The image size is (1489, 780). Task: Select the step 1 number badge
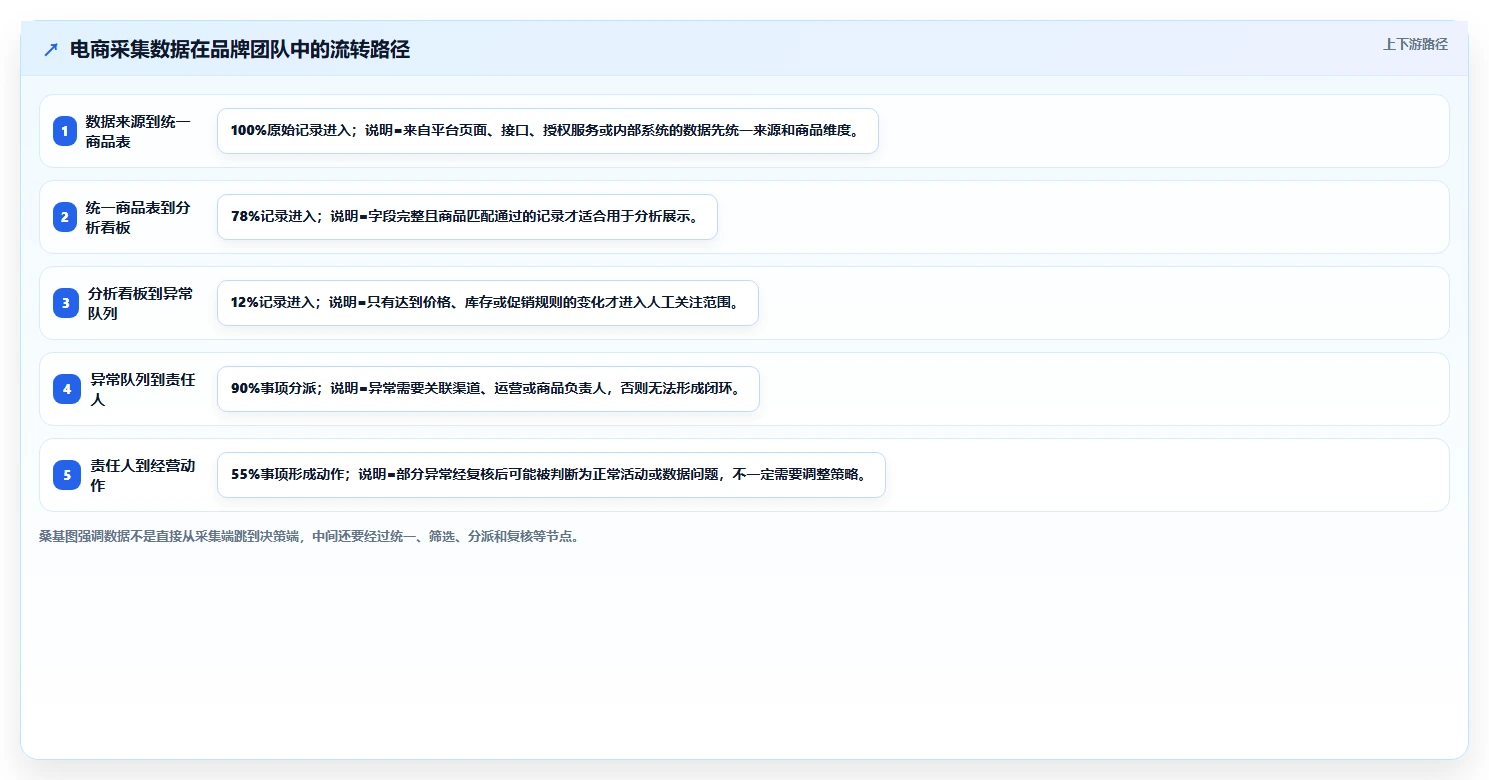coord(66,131)
